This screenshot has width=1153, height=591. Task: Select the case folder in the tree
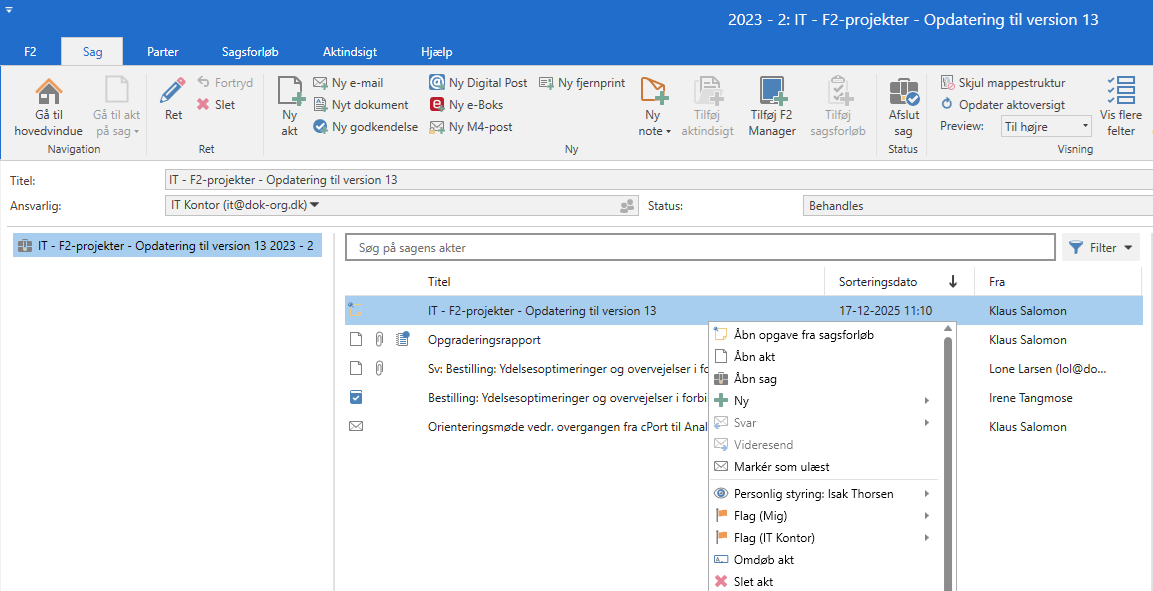coord(168,246)
